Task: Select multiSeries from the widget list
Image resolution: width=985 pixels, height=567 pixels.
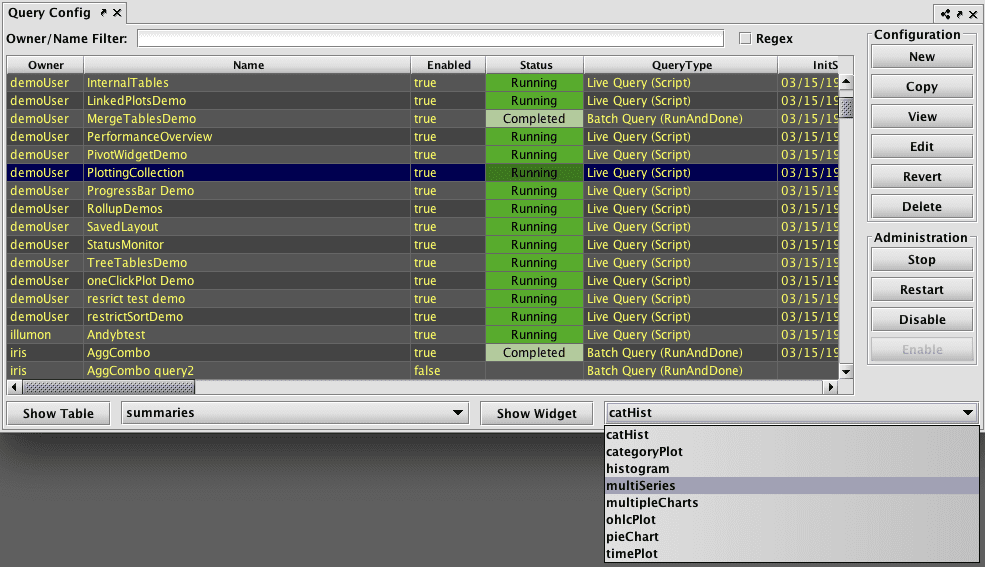Action: point(640,486)
